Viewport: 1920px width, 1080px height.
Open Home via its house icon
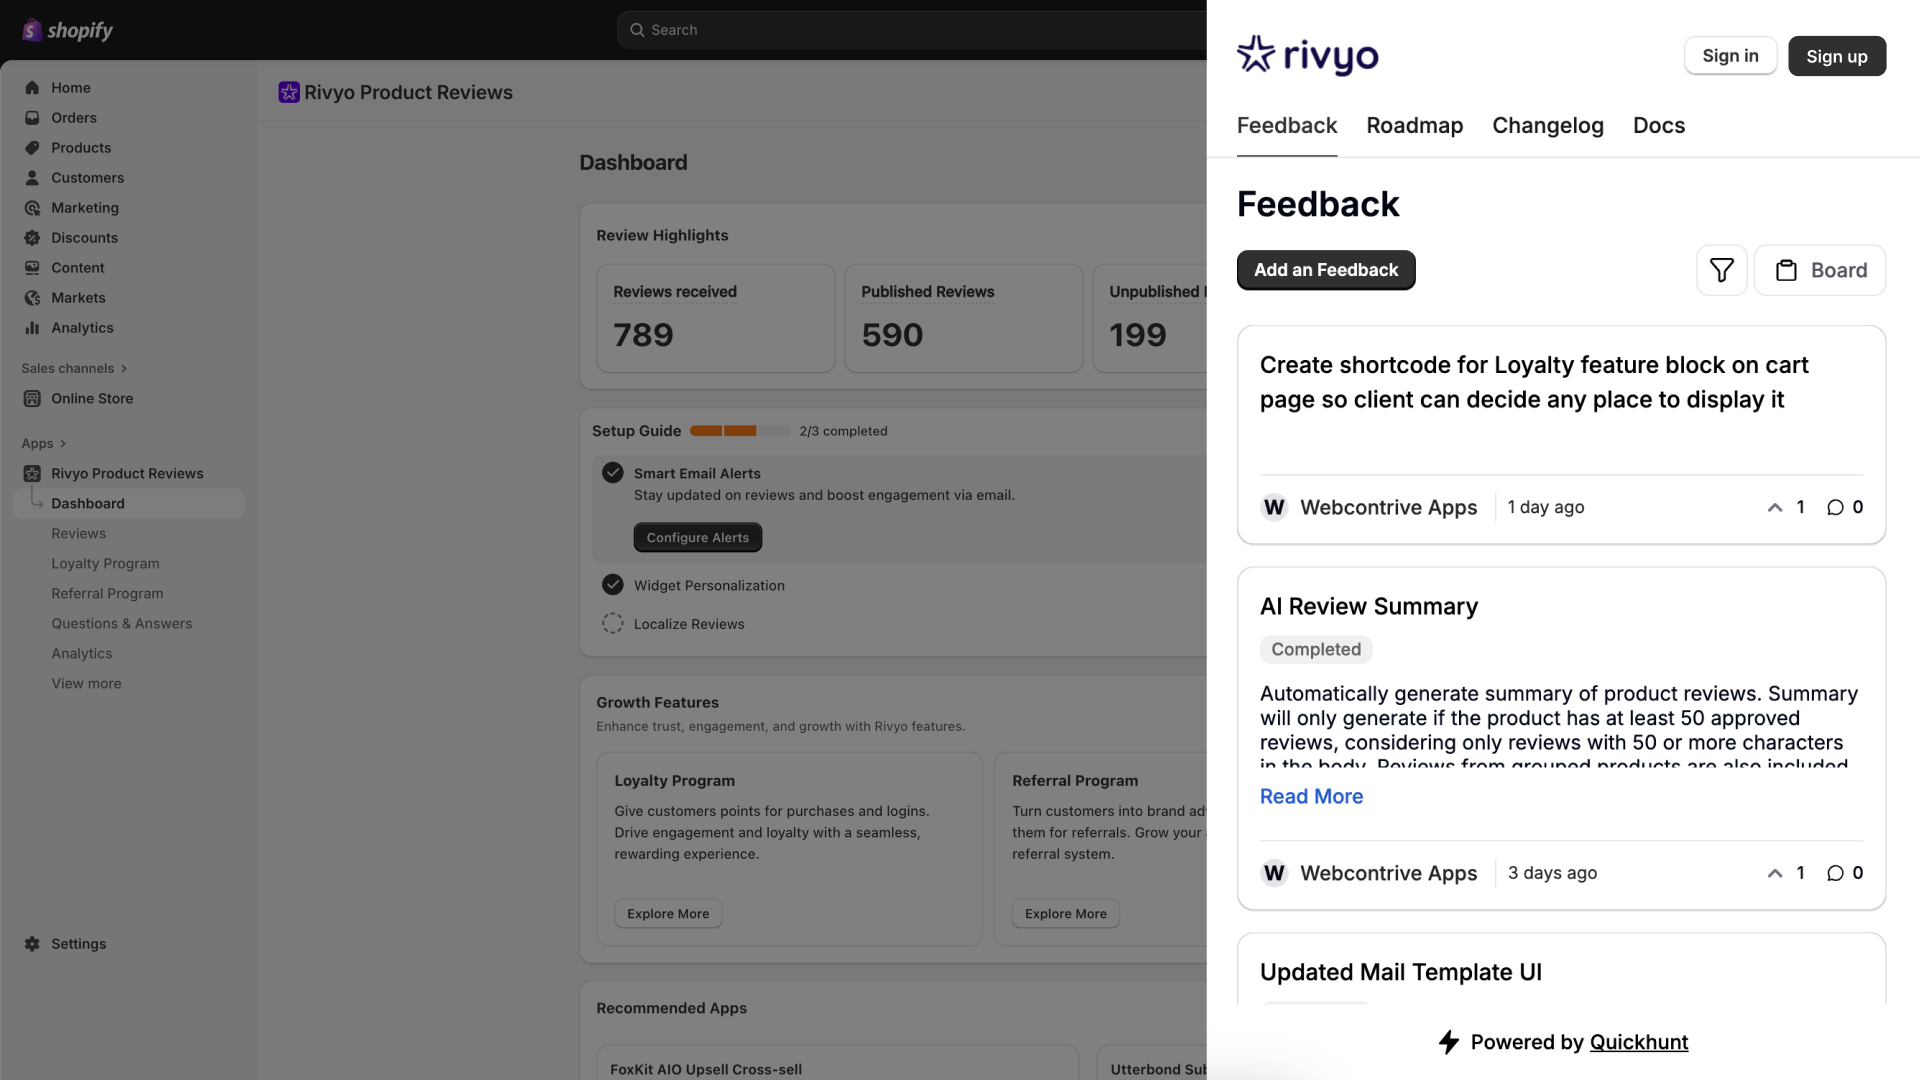32,88
